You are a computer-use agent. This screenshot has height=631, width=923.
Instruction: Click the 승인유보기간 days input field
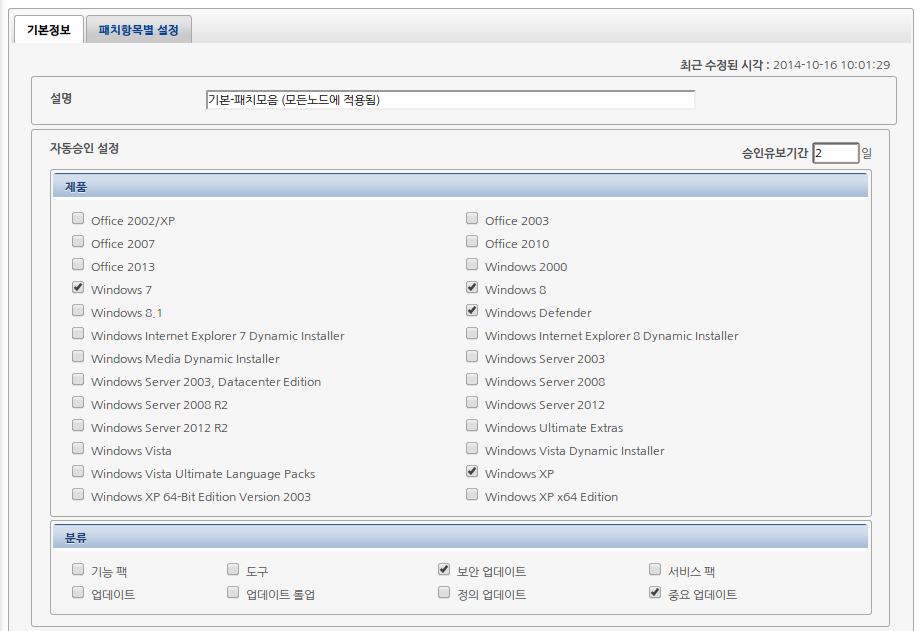(x=836, y=152)
